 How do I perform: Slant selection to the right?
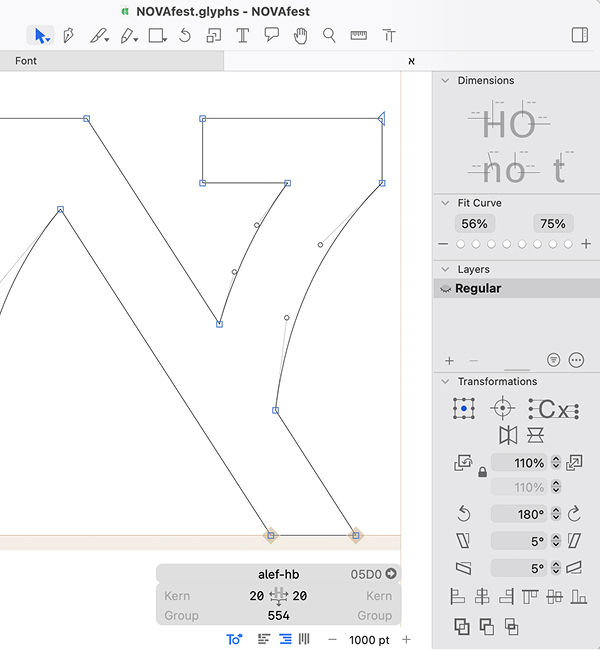click(x=574, y=541)
